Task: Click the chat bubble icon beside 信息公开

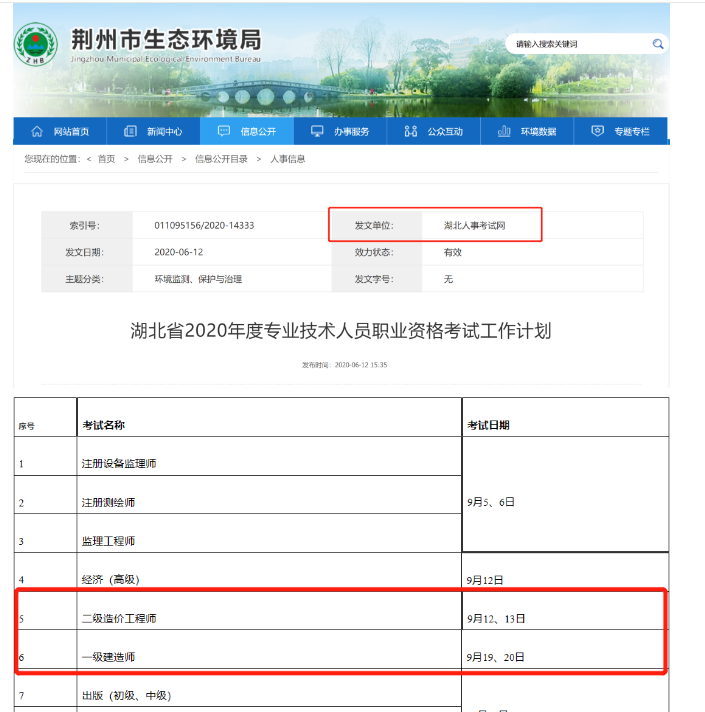Action: pos(224,131)
